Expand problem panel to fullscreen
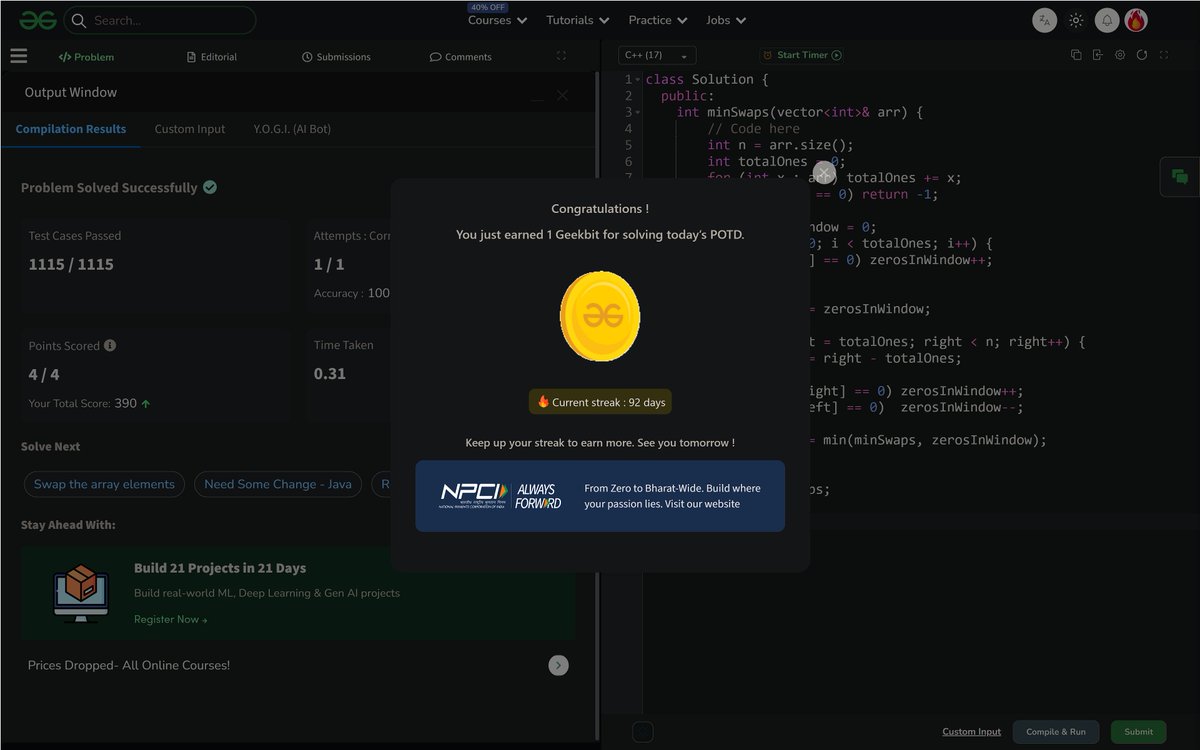The image size is (1200, 750). pyautogui.click(x=561, y=57)
